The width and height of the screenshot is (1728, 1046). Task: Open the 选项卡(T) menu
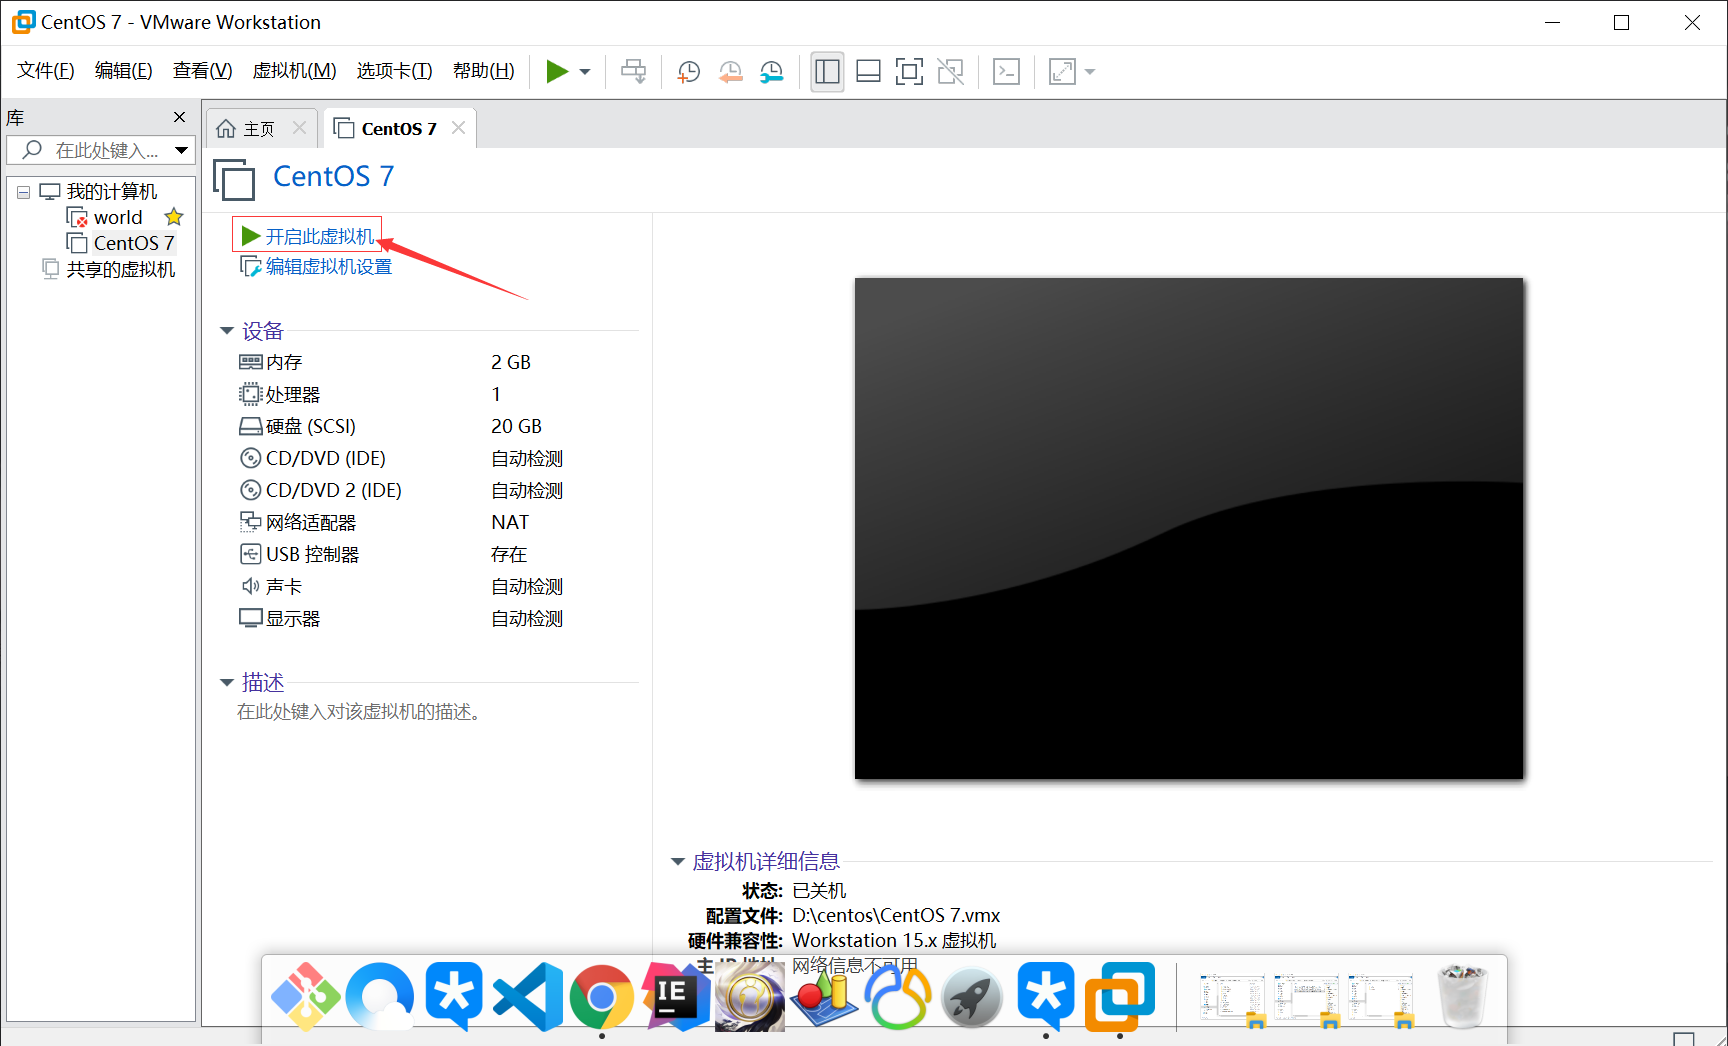point(395,71)
